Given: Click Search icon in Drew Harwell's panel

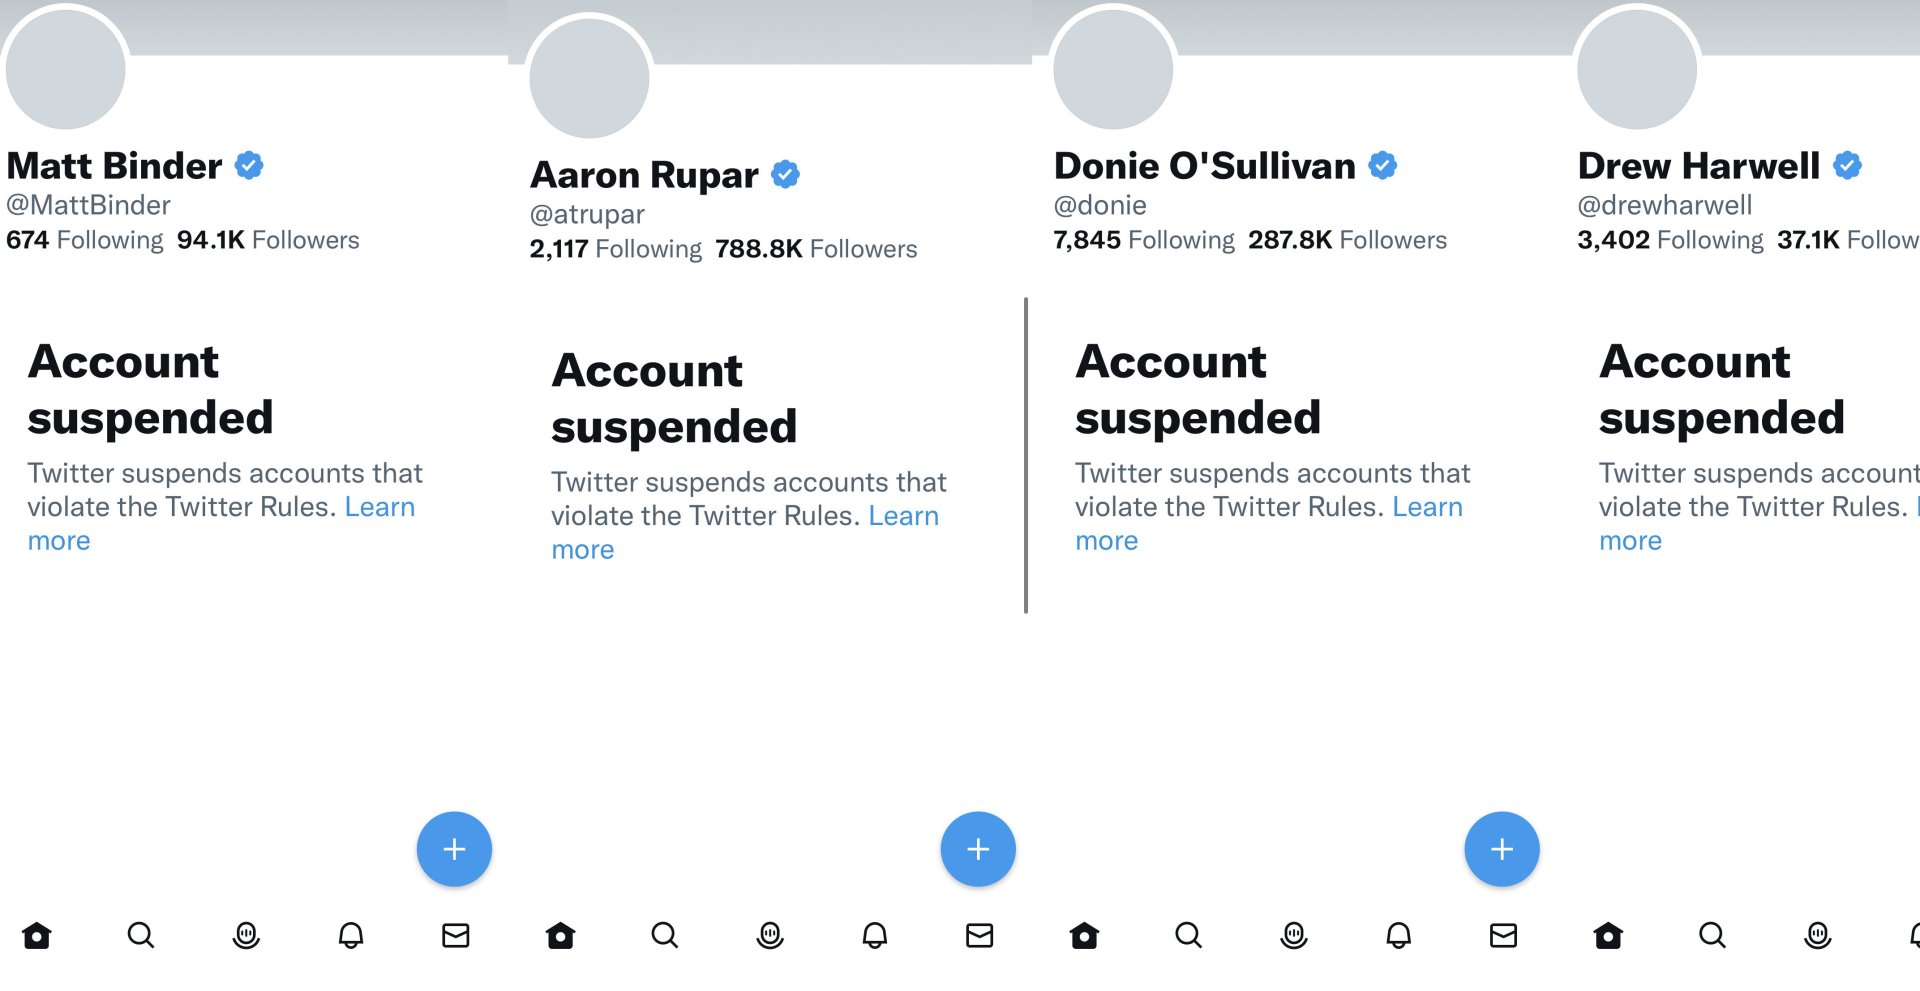Looking at the screenshot, I should [x=1712, y=936].
